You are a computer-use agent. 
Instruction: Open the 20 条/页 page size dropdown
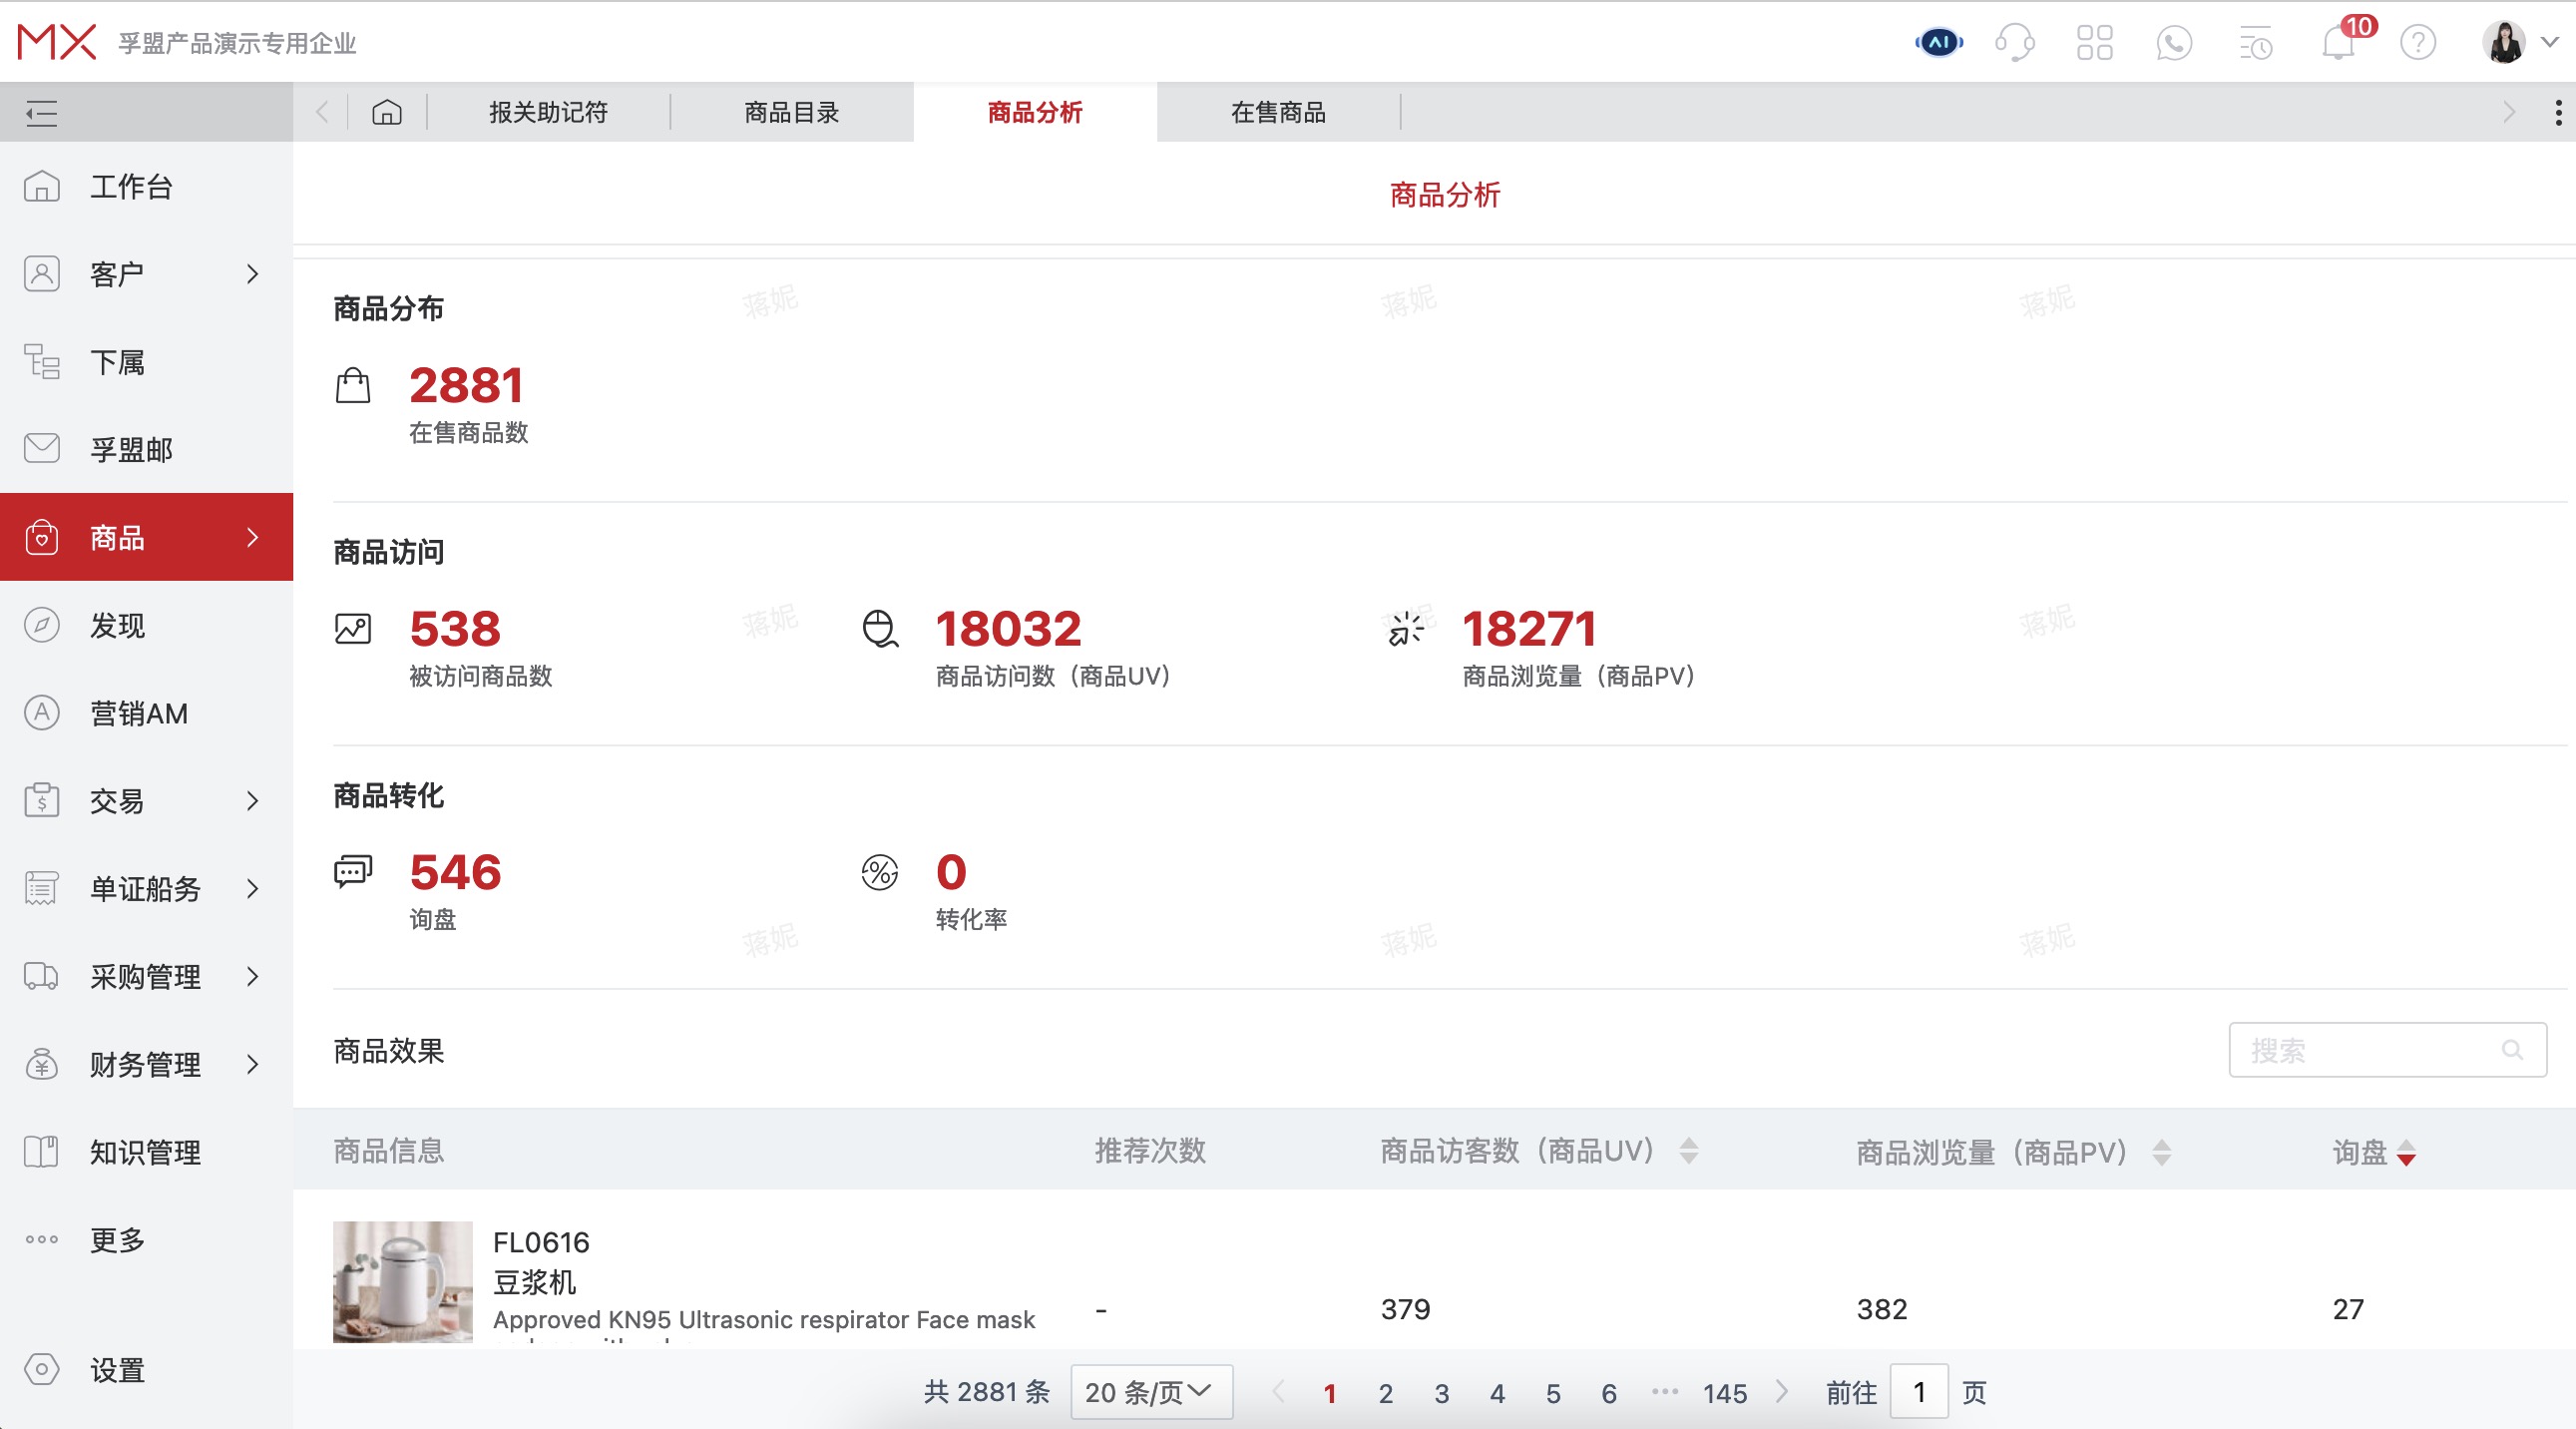point(1150,1392)
